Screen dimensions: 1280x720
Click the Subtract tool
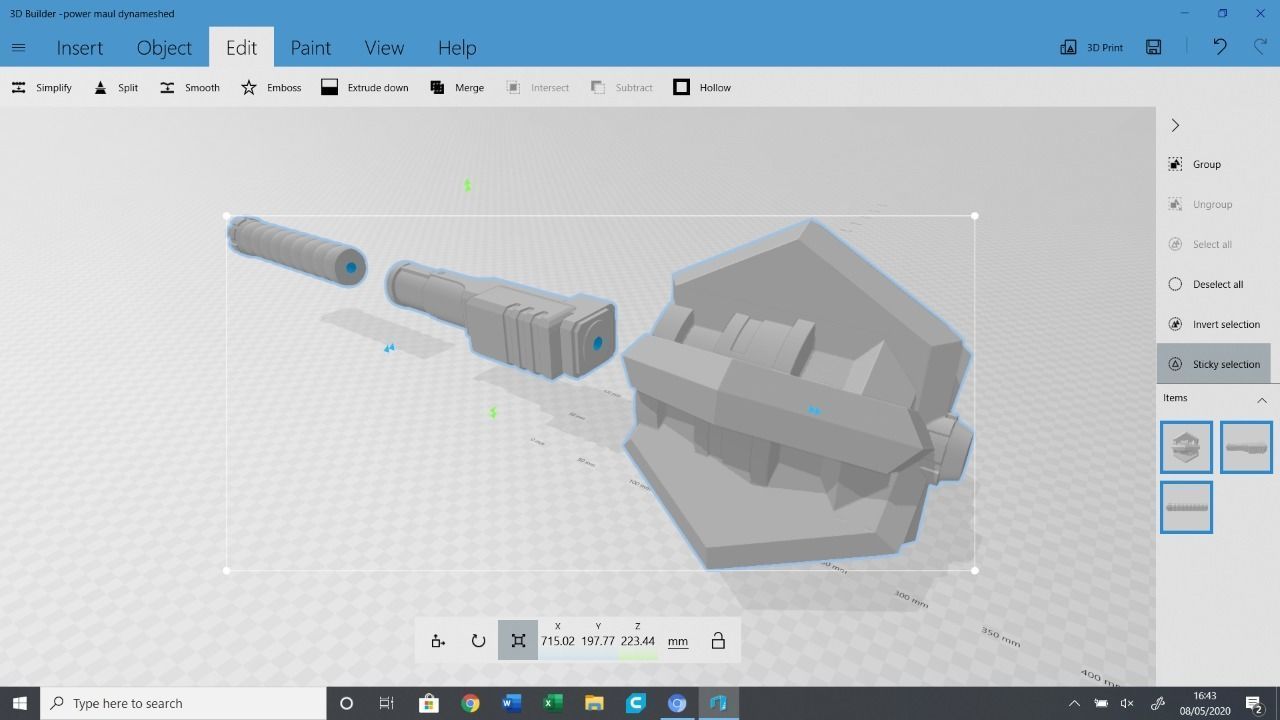[x=622, y=88]
